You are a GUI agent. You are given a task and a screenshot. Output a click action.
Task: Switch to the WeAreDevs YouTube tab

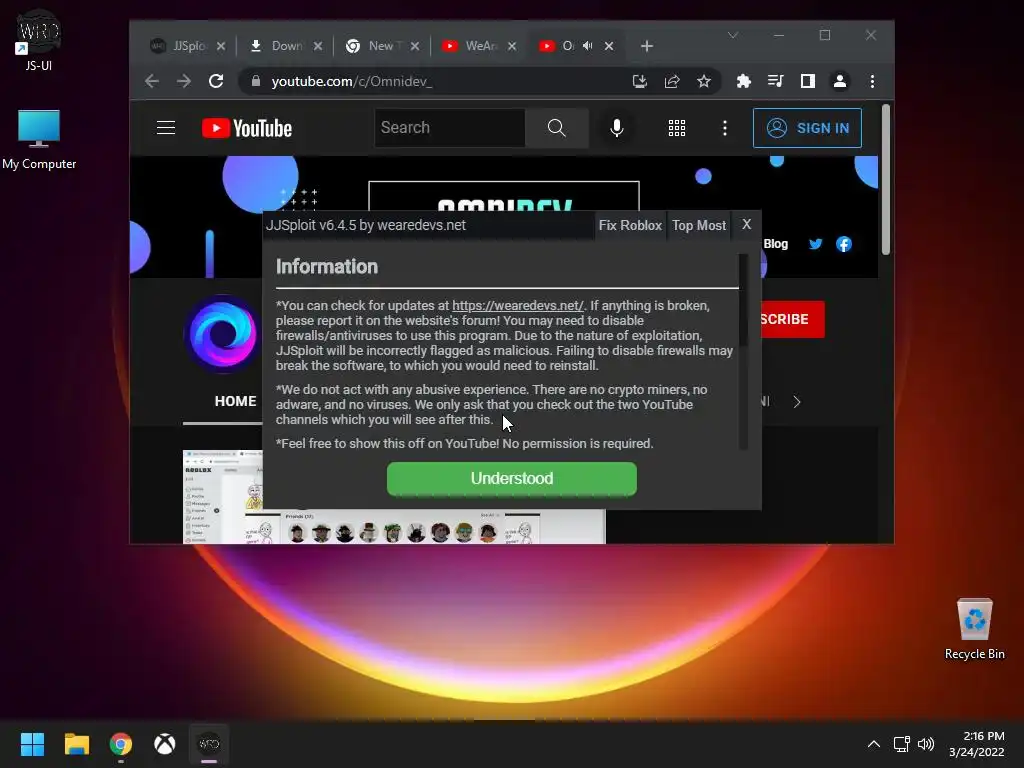[472, 46]
